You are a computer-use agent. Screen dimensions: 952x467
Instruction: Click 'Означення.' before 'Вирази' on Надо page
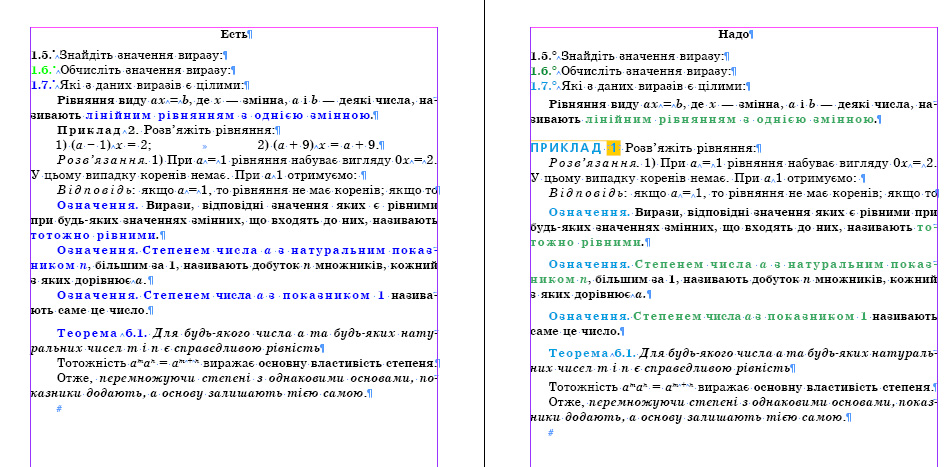click(x=589, y=213)
